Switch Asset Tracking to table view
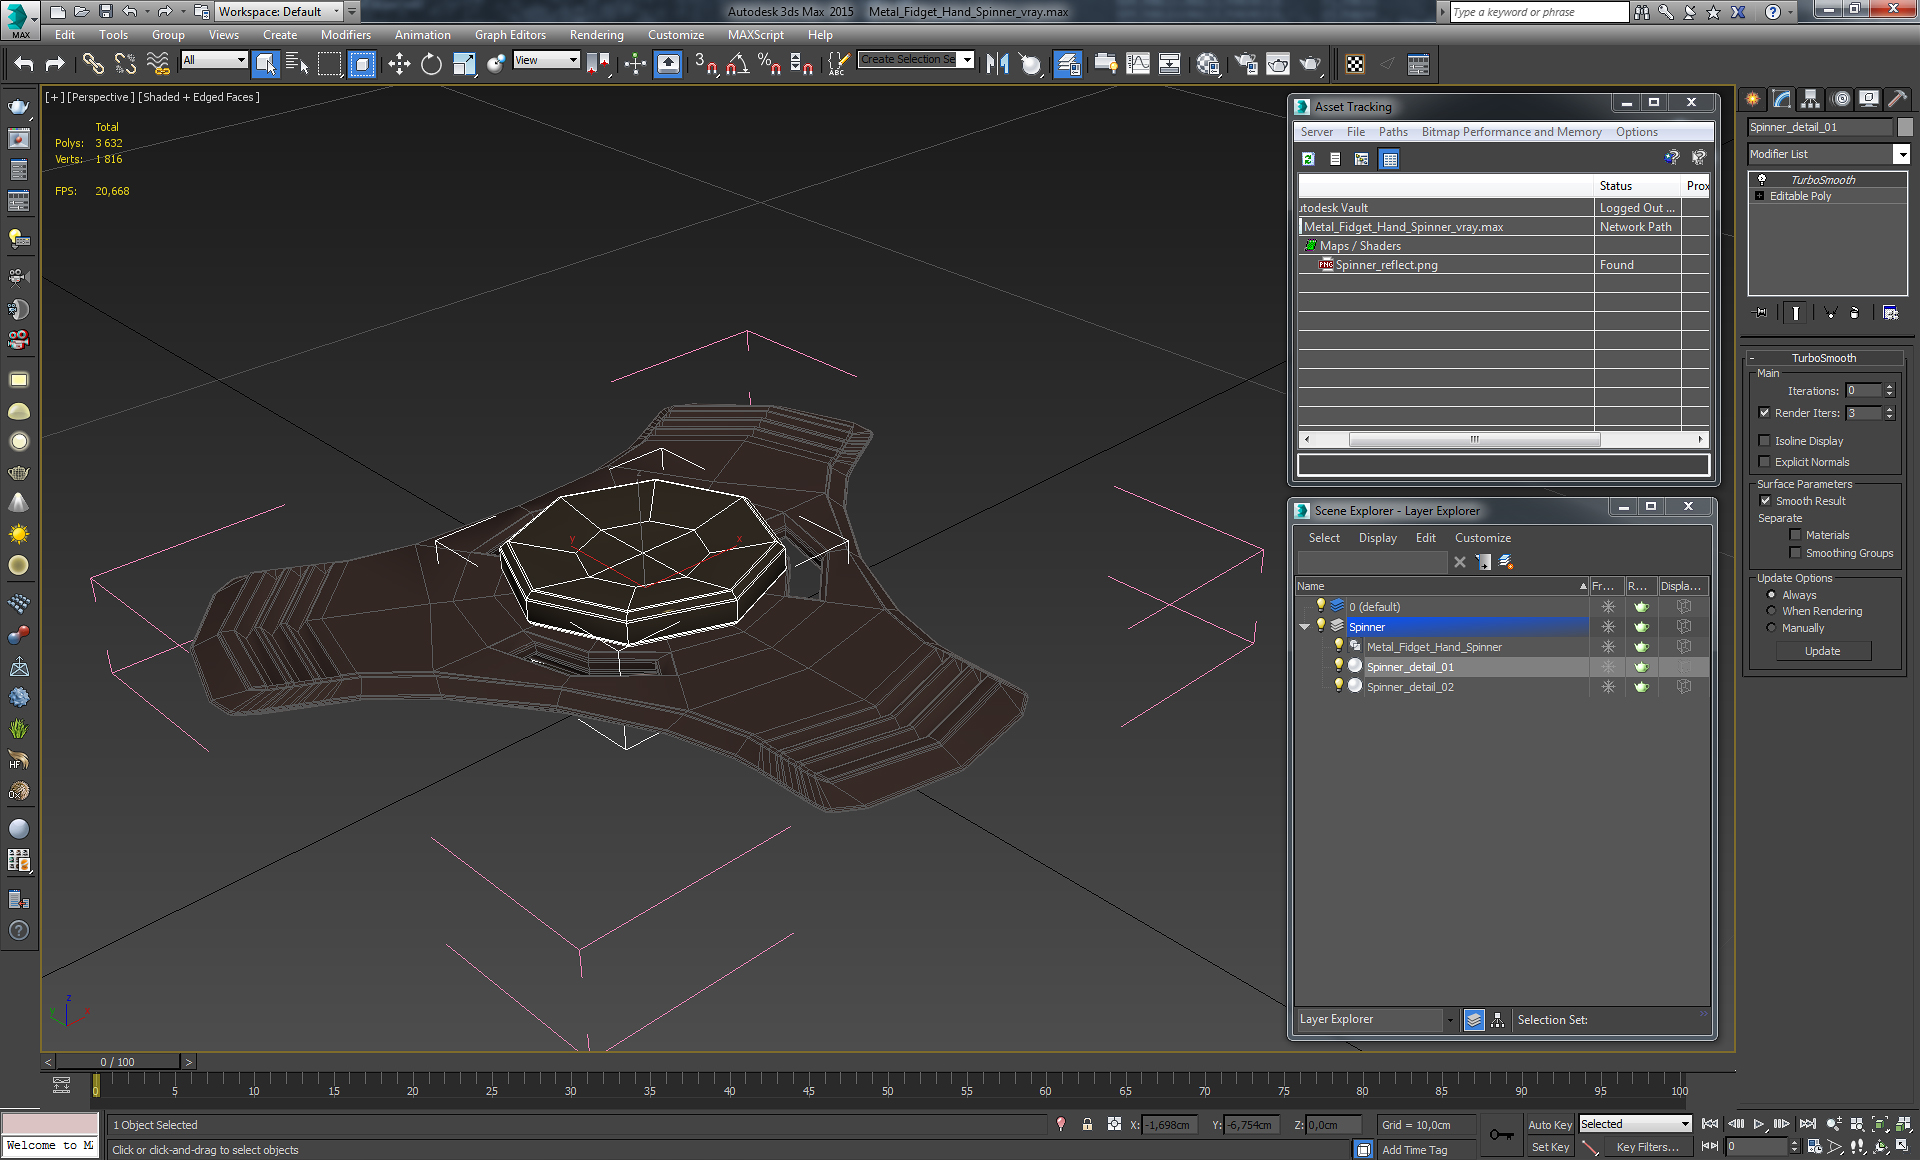1920x1160 pixels. coord(1389,158)
